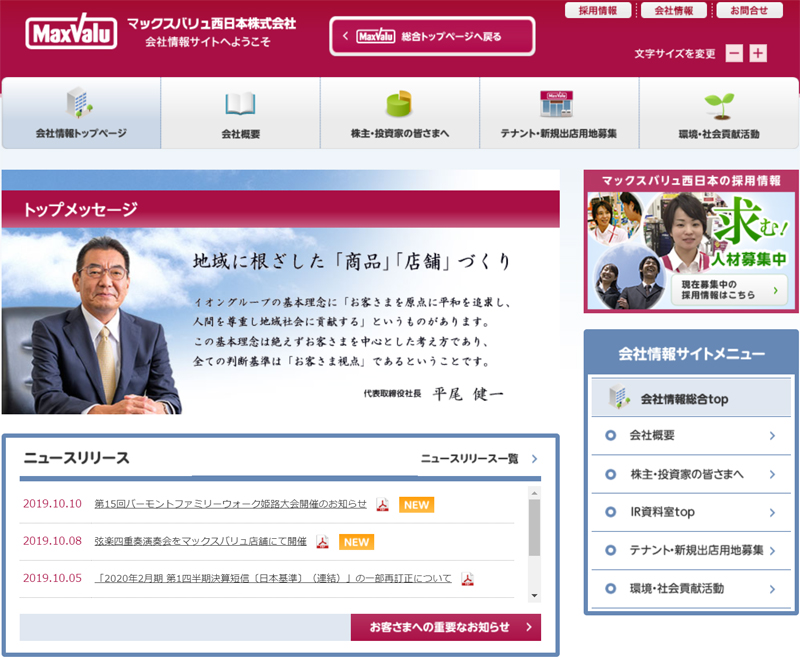
Task: Open PDF icon for 2019.10.05 news item
Action: [467, 579]
